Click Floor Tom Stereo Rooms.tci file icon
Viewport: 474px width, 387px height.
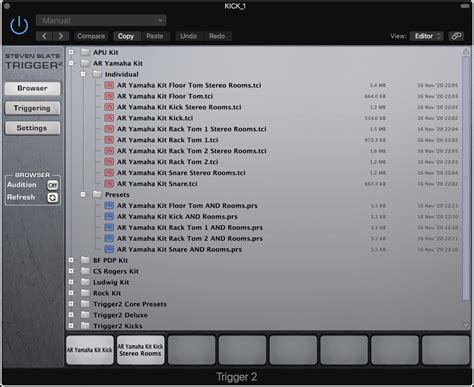click(x=109, y=85)
